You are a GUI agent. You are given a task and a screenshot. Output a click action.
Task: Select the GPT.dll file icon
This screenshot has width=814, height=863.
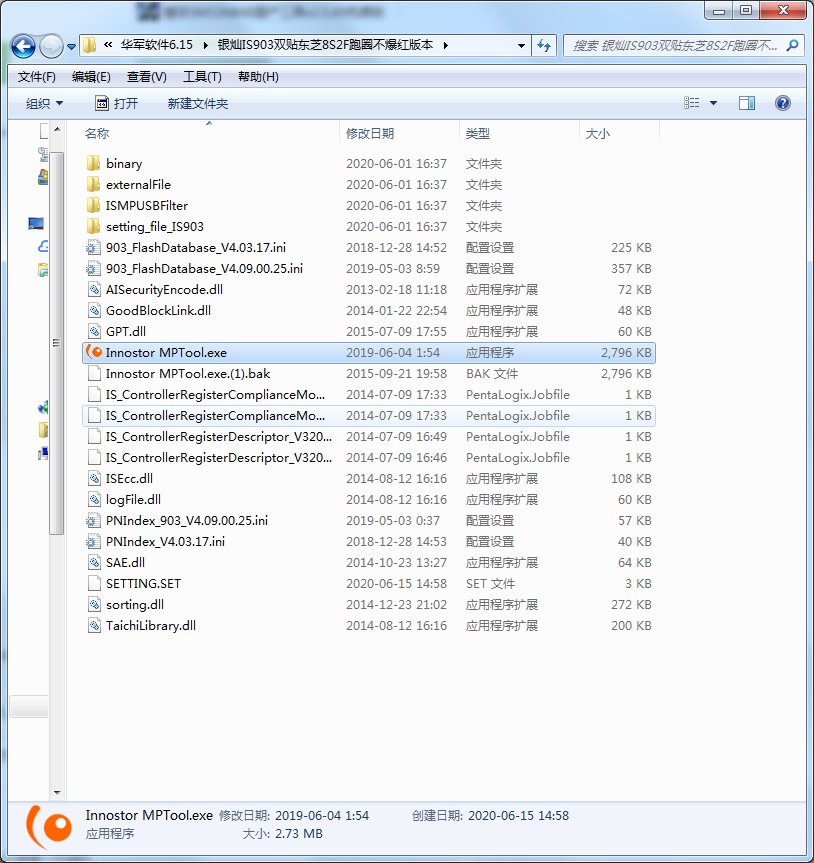coord(94,331)
